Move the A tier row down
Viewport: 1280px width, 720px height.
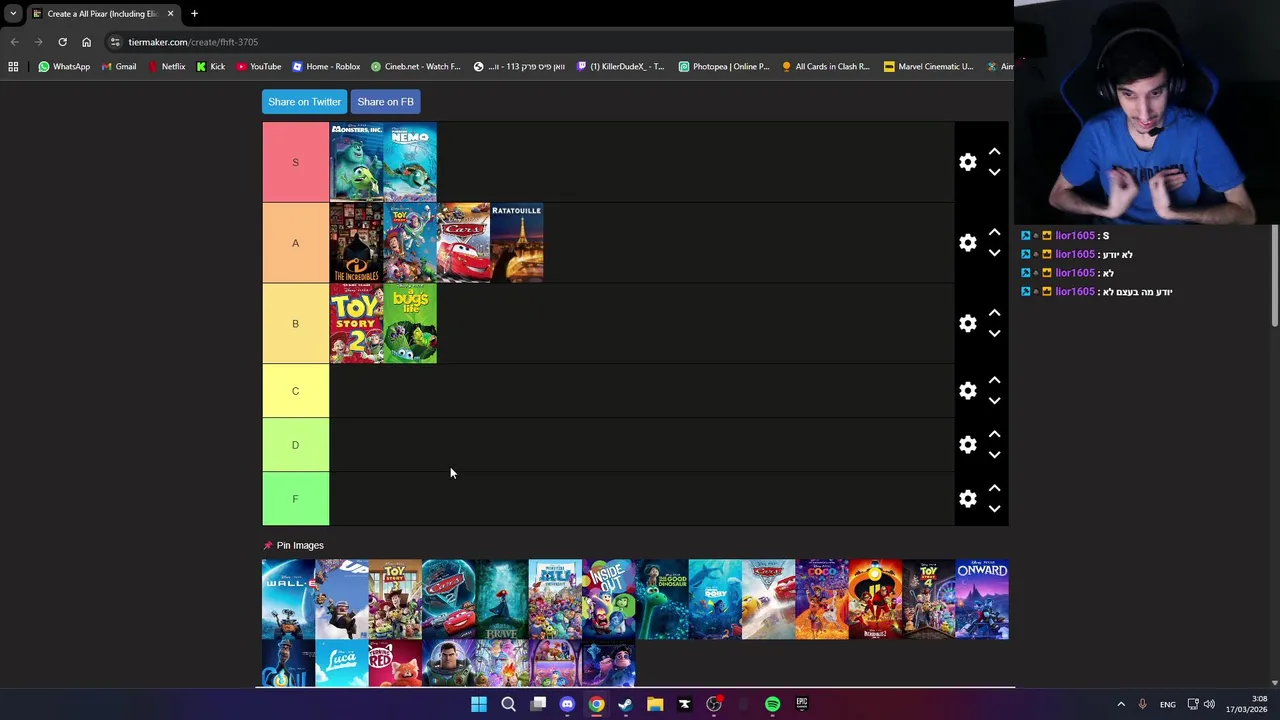[994, 253]
